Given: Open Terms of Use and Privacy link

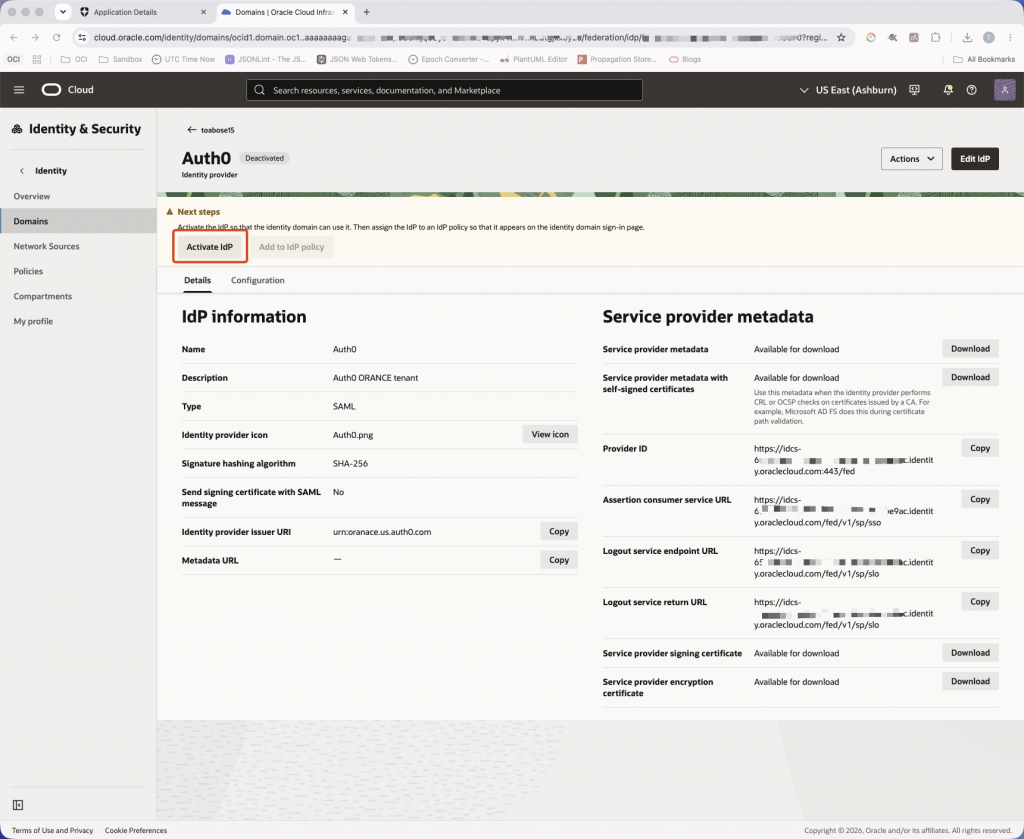Looking at the screenshot, I should coord(52,831).
